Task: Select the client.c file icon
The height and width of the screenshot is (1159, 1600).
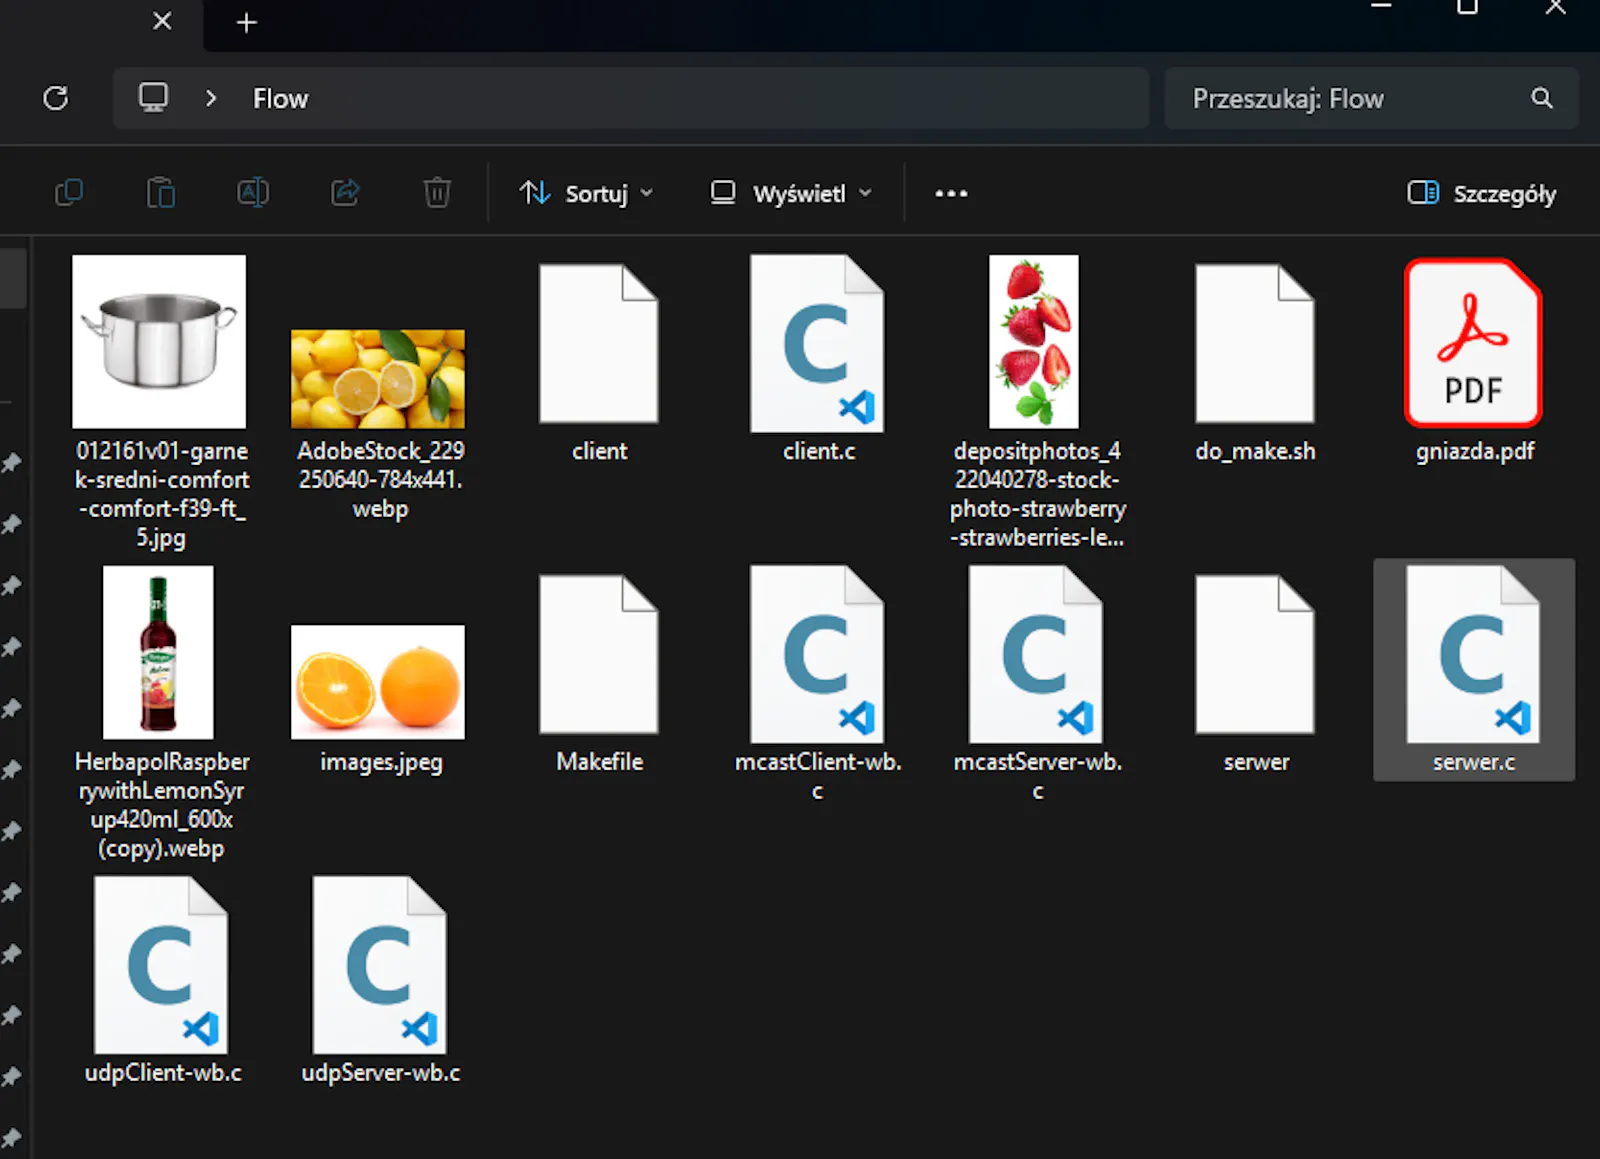Action: 818,343
